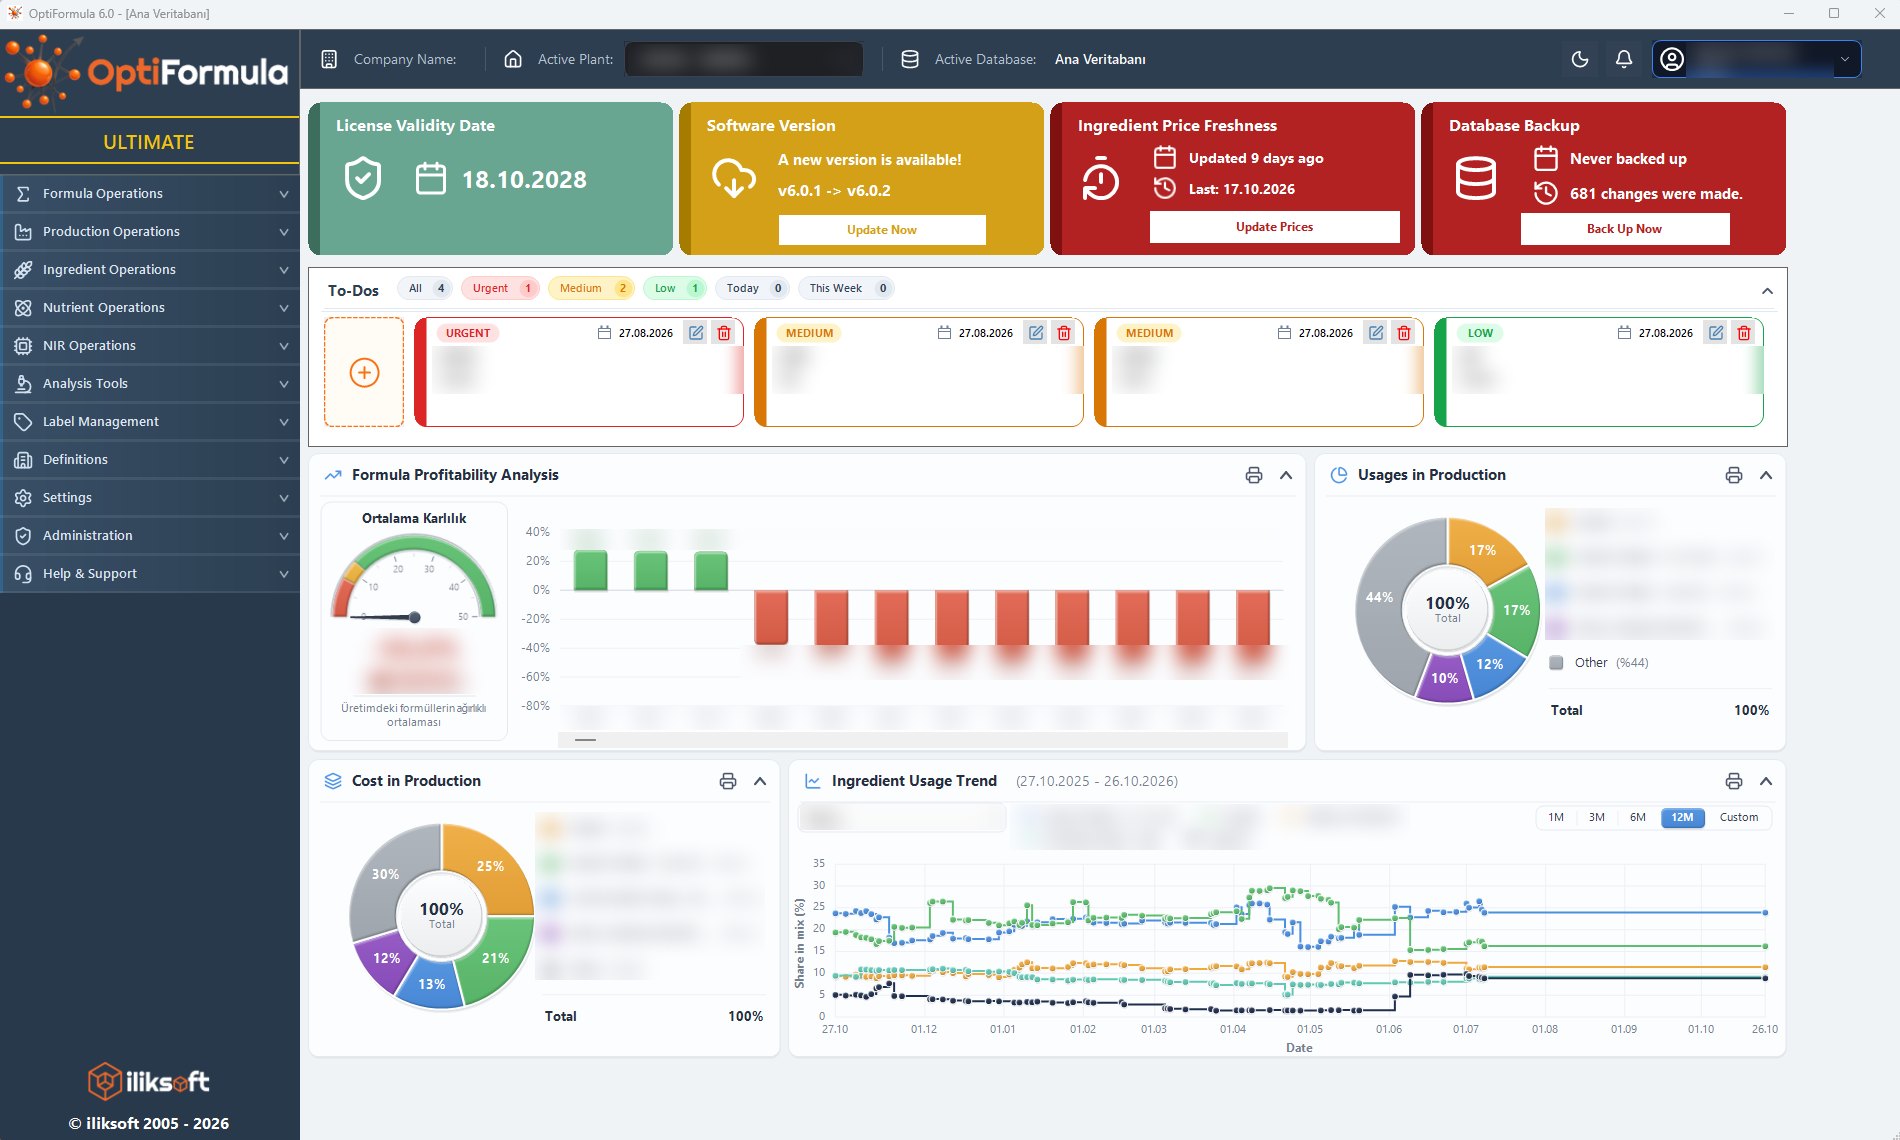Screen dimensions: 1900x1140
Task: Collapse the To-Dos panel
Action: coord(1767,291)
